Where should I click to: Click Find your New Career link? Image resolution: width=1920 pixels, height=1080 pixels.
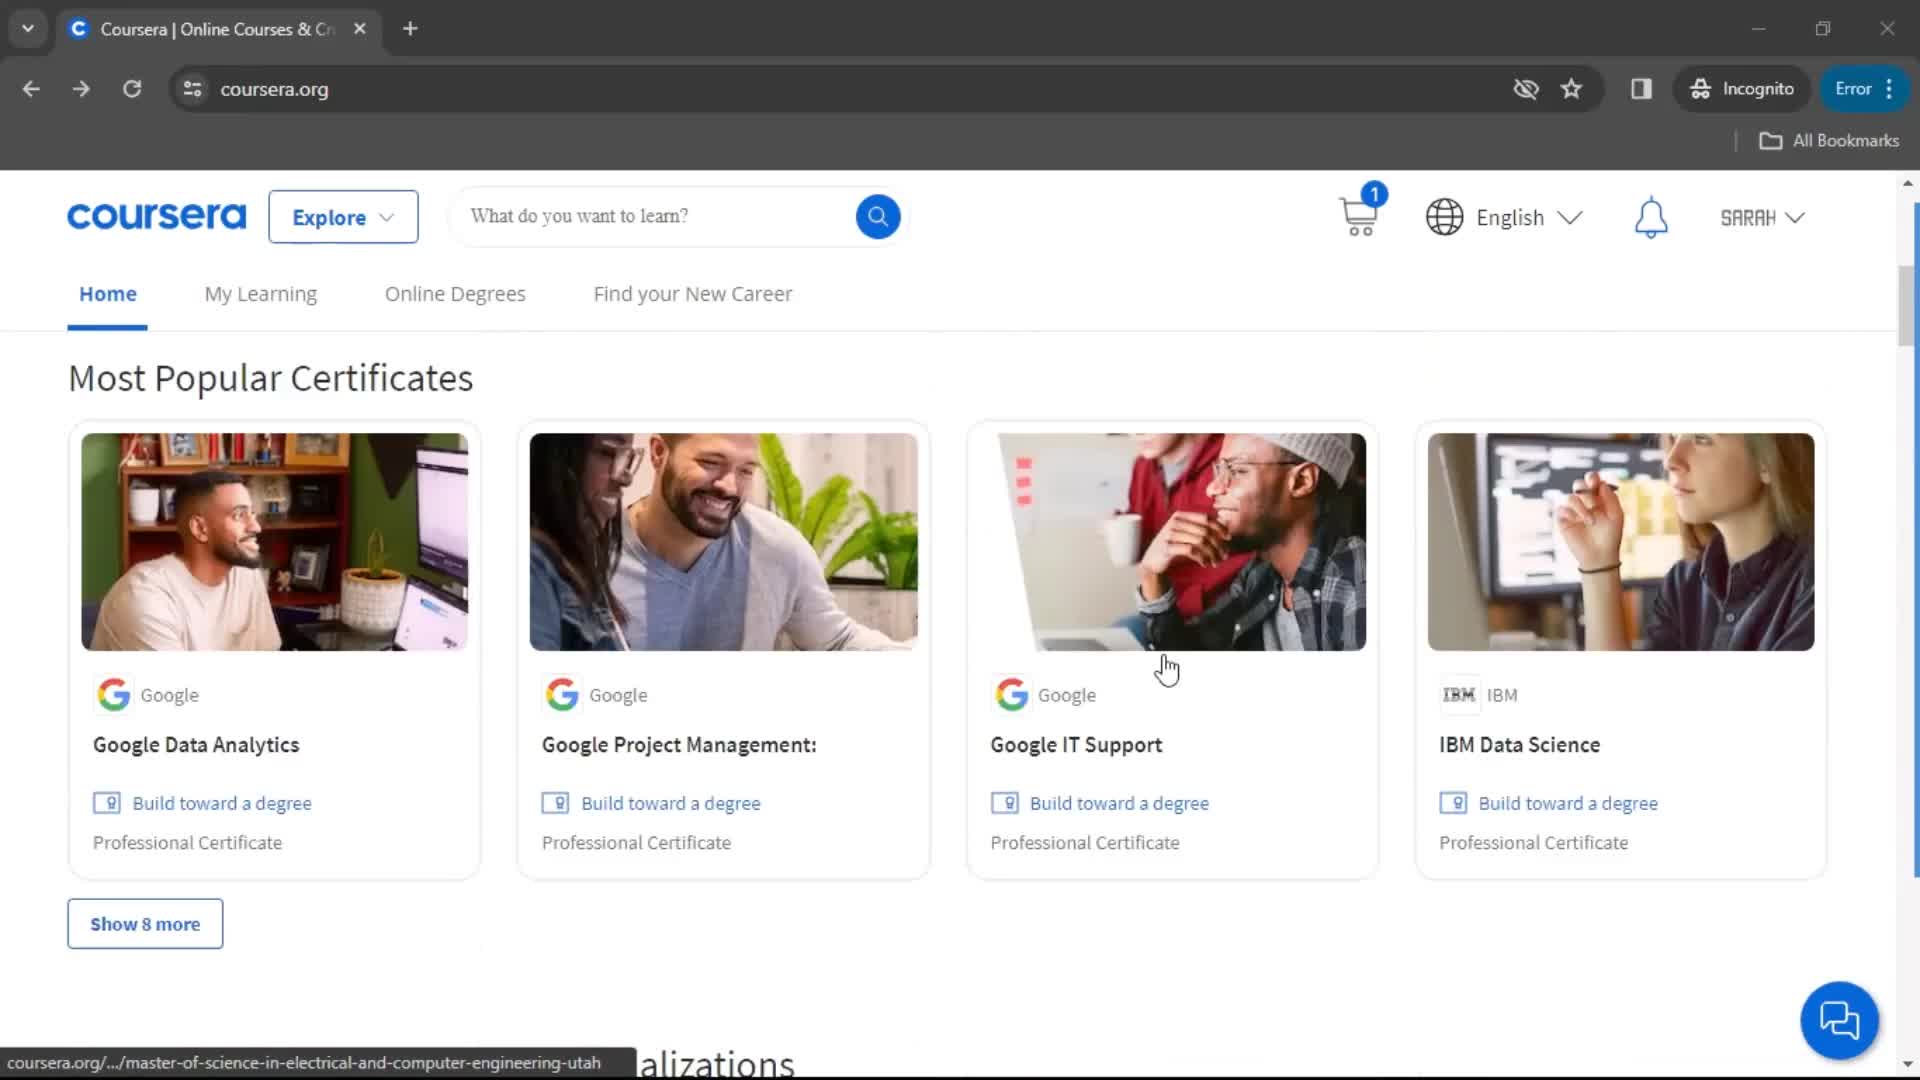pyautogui.click(x=694, y=294)
